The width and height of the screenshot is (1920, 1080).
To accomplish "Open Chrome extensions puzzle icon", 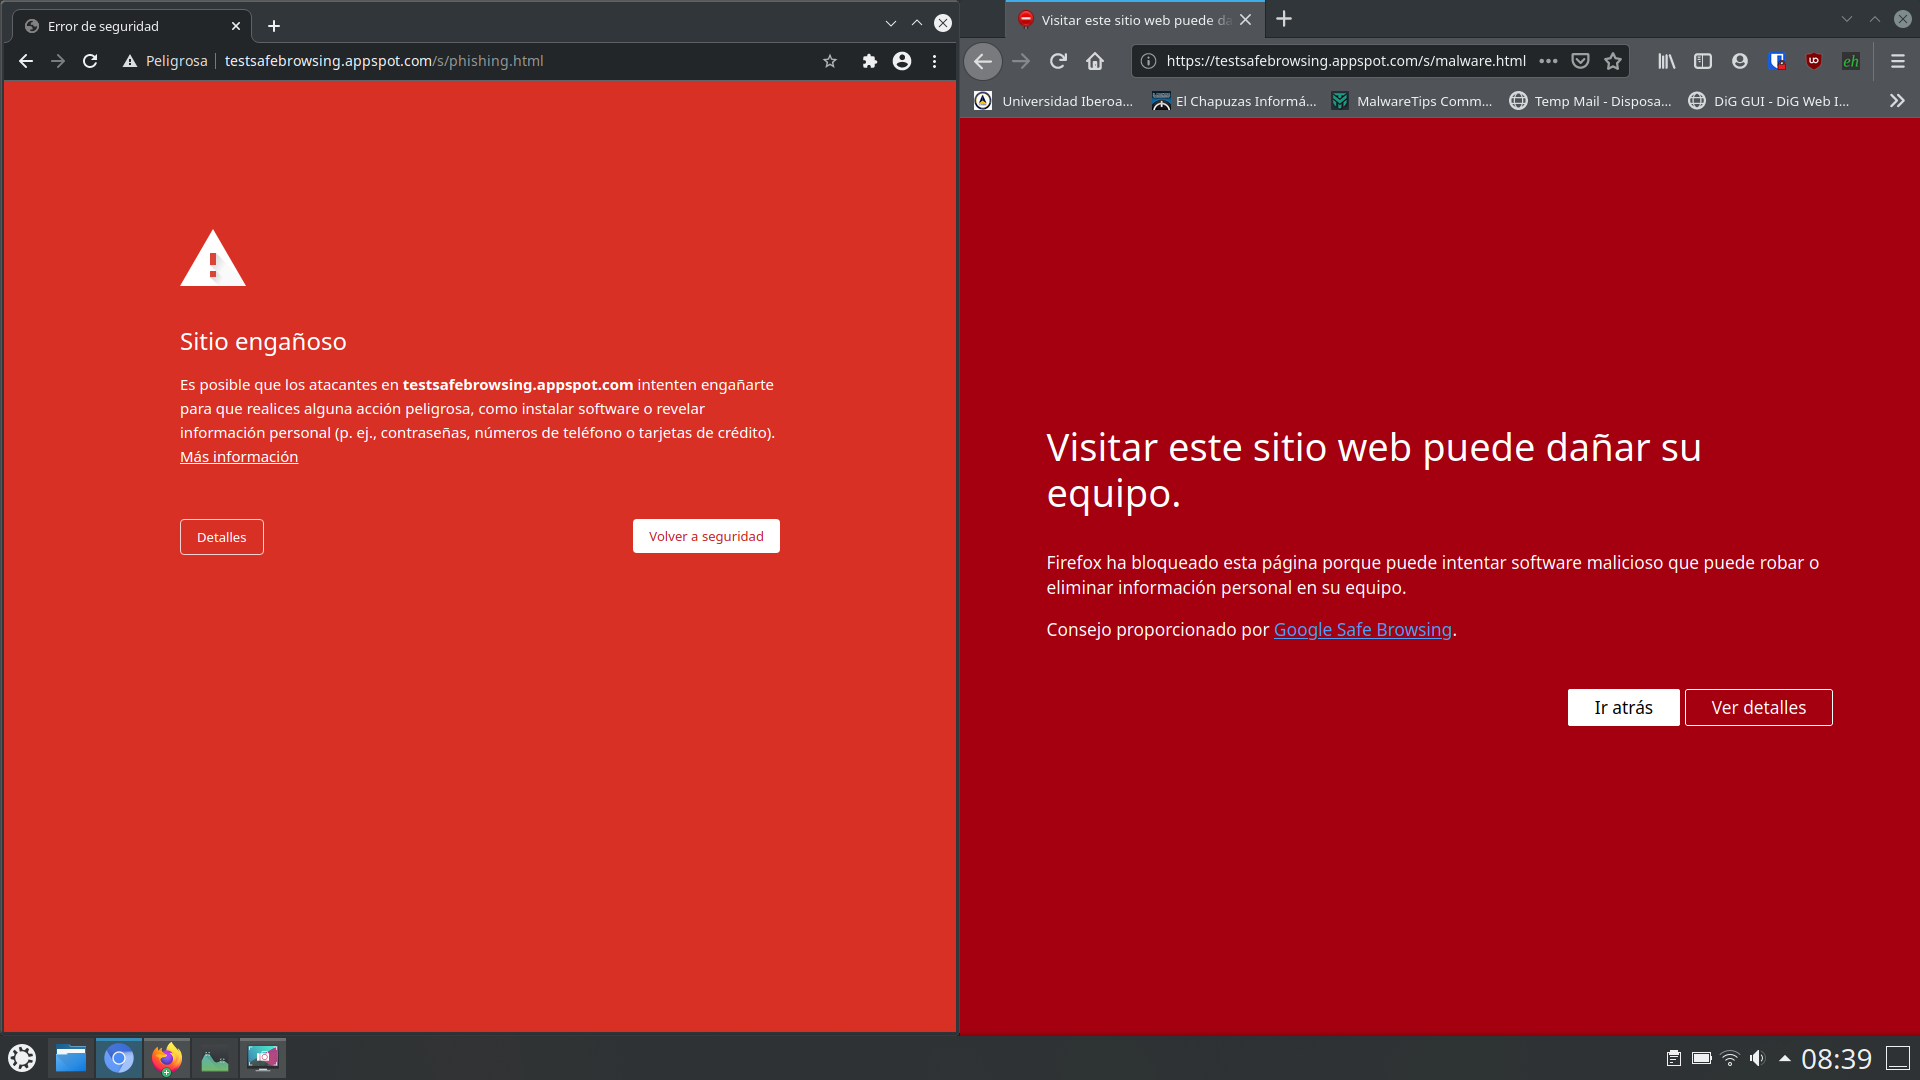I will (x=869, y=61).
